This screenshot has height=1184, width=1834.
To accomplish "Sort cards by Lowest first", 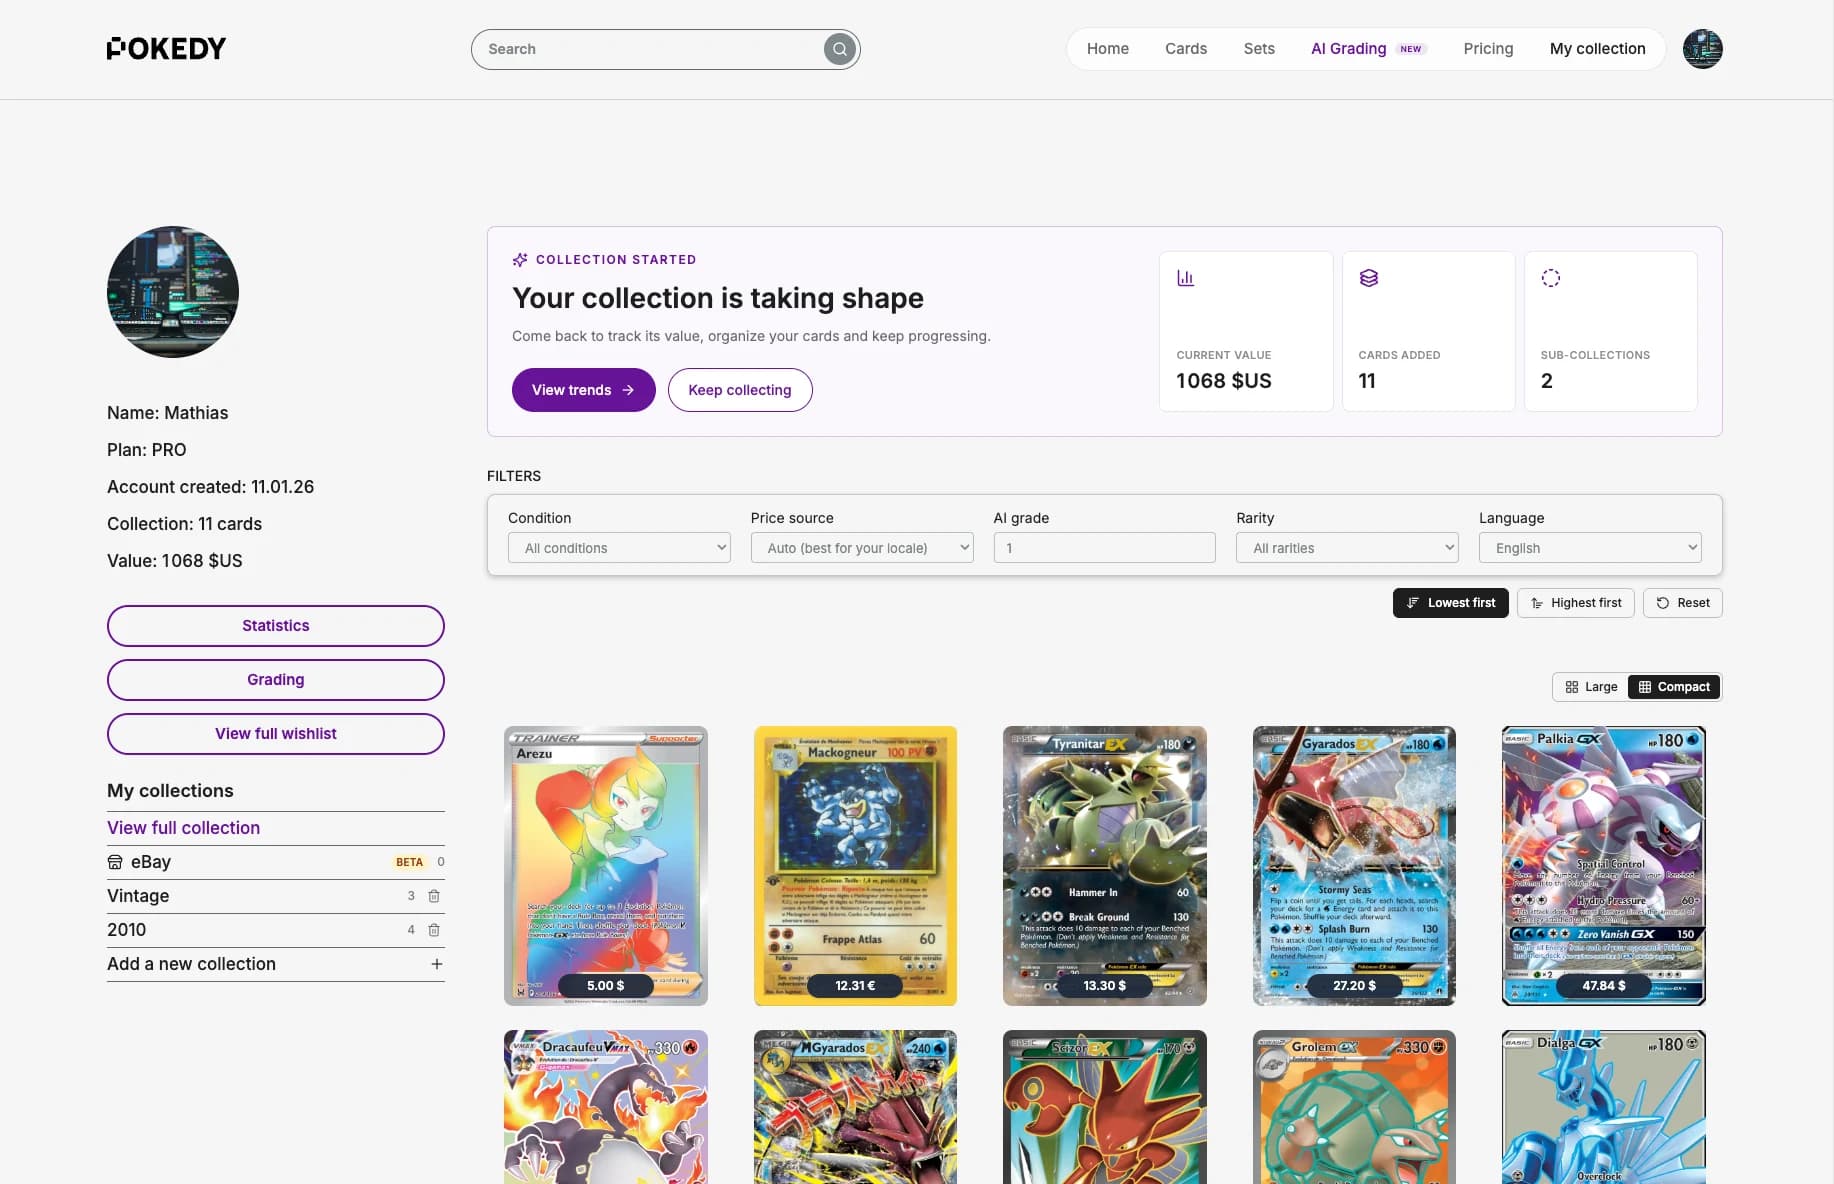I will [1451, 603].
